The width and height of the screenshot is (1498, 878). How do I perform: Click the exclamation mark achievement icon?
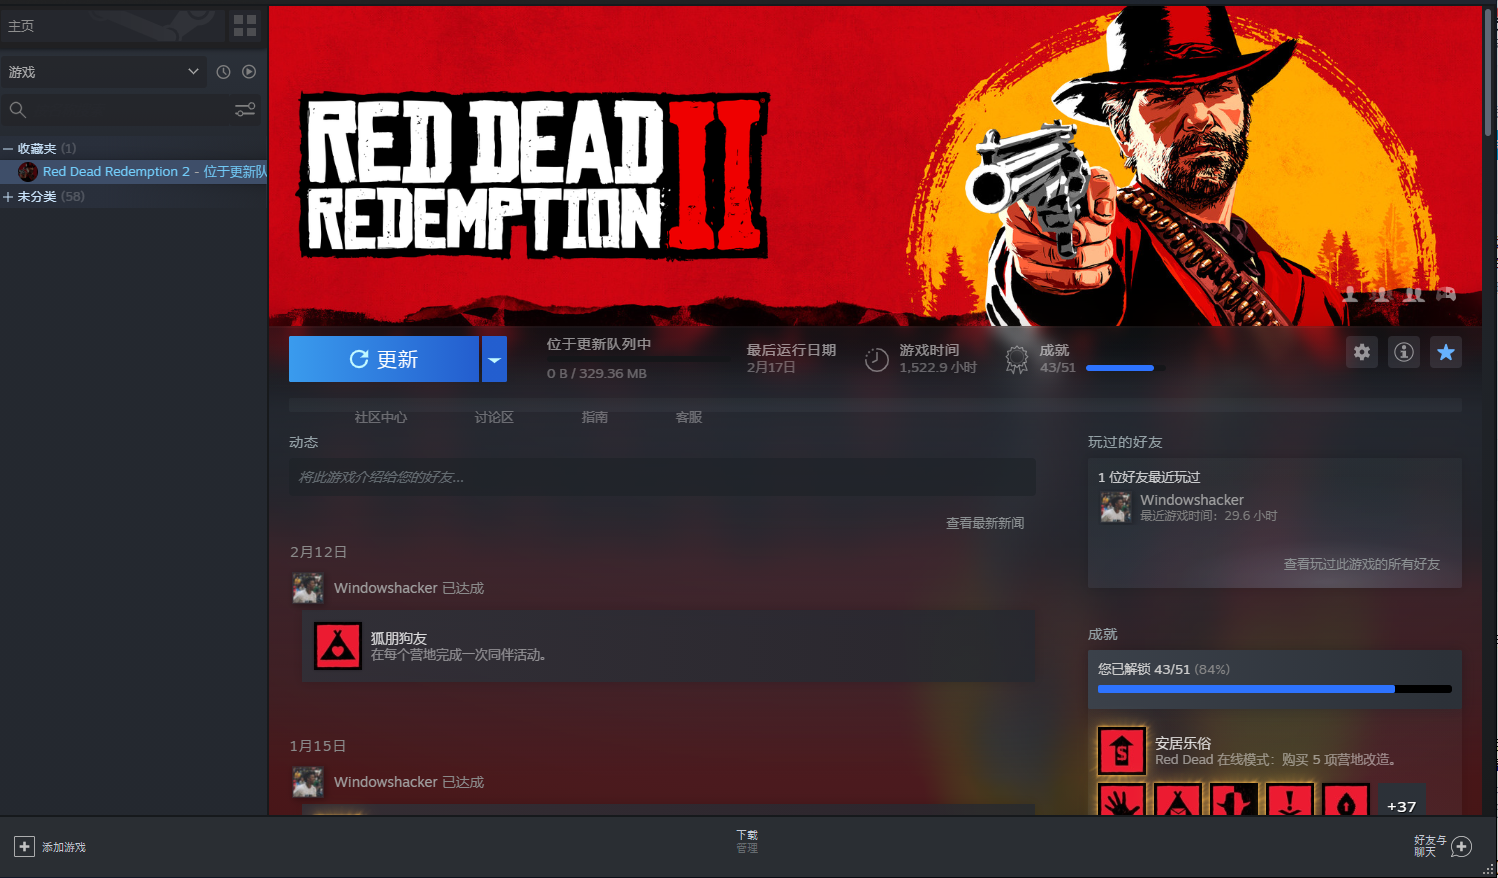1290,800
